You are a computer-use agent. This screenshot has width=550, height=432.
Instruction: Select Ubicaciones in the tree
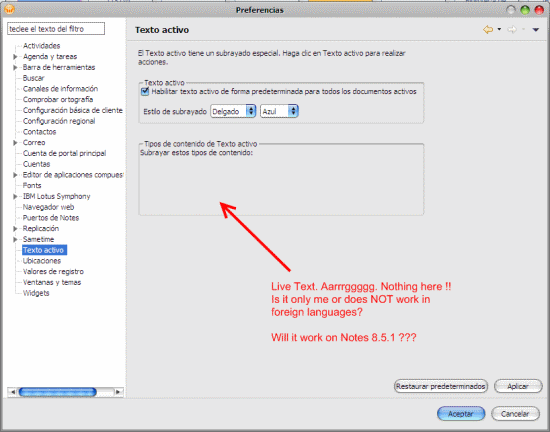point(42,261)
